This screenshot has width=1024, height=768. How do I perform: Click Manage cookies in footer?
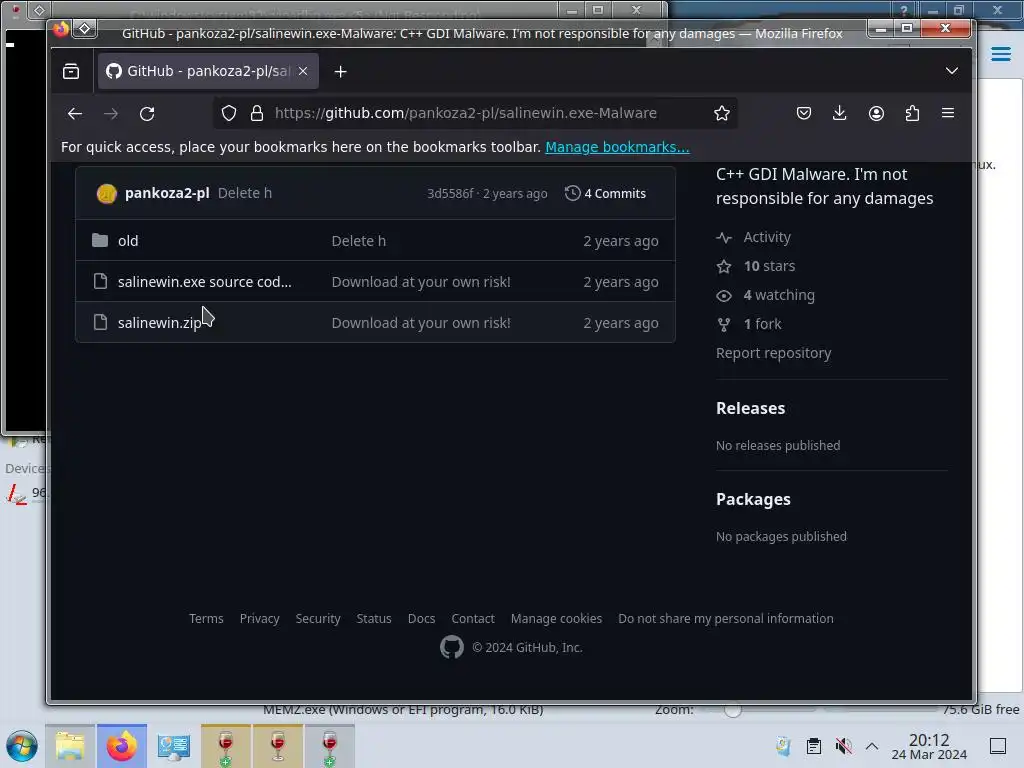[556, 618]
